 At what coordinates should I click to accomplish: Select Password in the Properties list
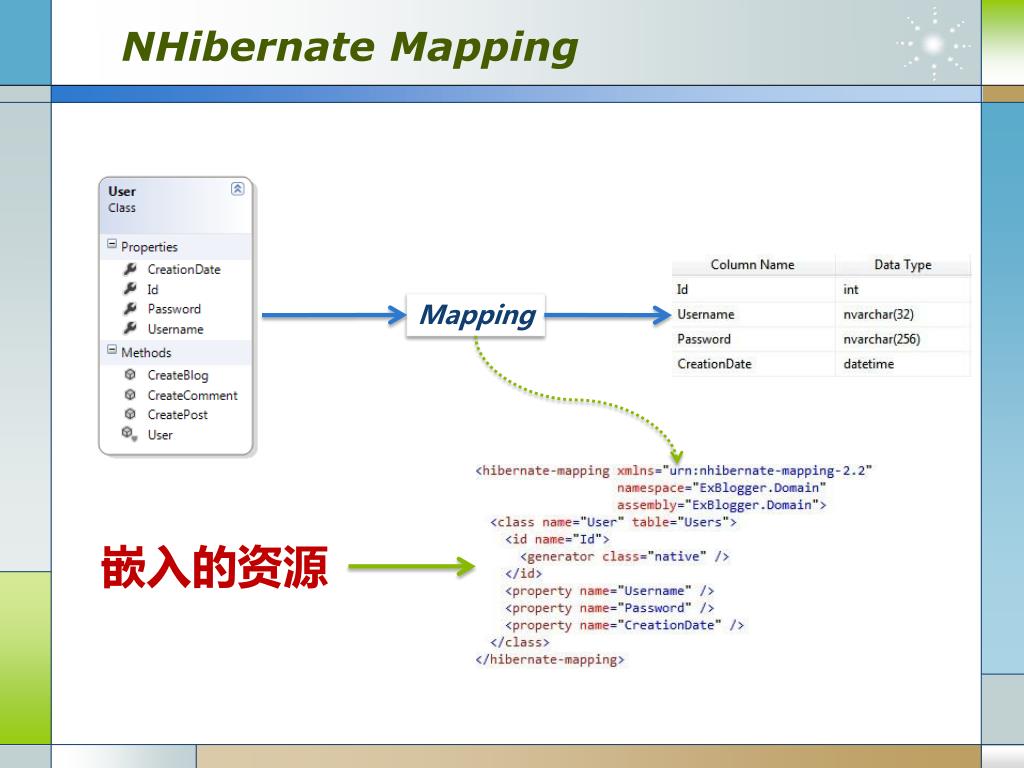point(174,309)
